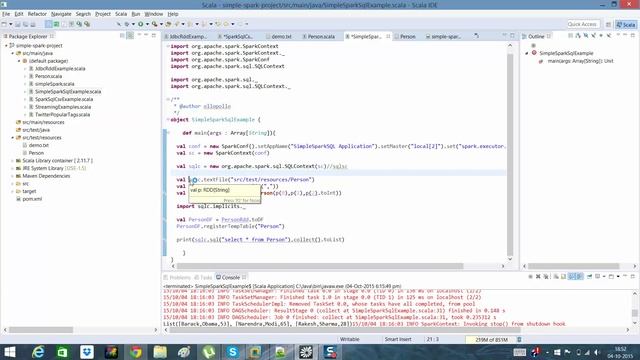Open Package Explorer view menu
The height and width of the screenshot is (360, 640).
pyautogui.click(x=139, y=36)
